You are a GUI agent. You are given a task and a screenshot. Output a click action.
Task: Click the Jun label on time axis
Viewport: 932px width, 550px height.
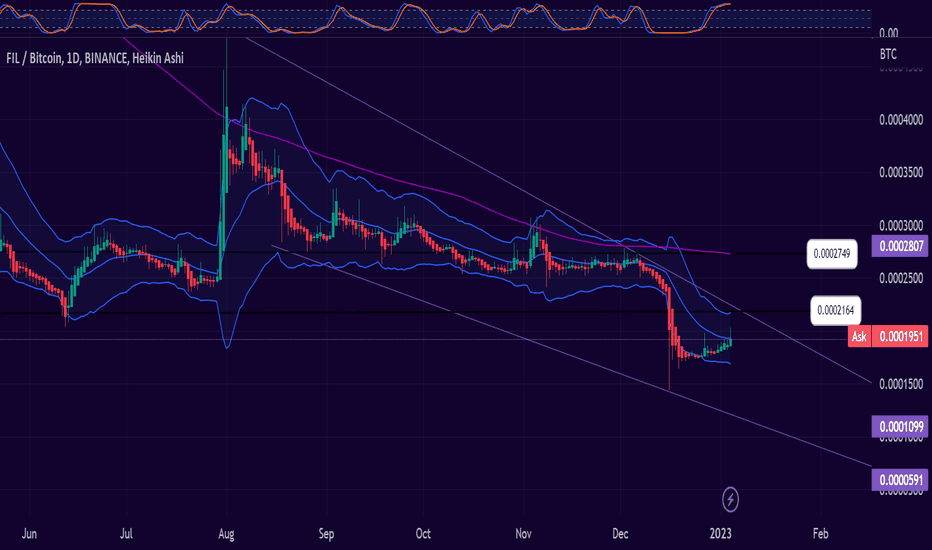tap(29, 534)
